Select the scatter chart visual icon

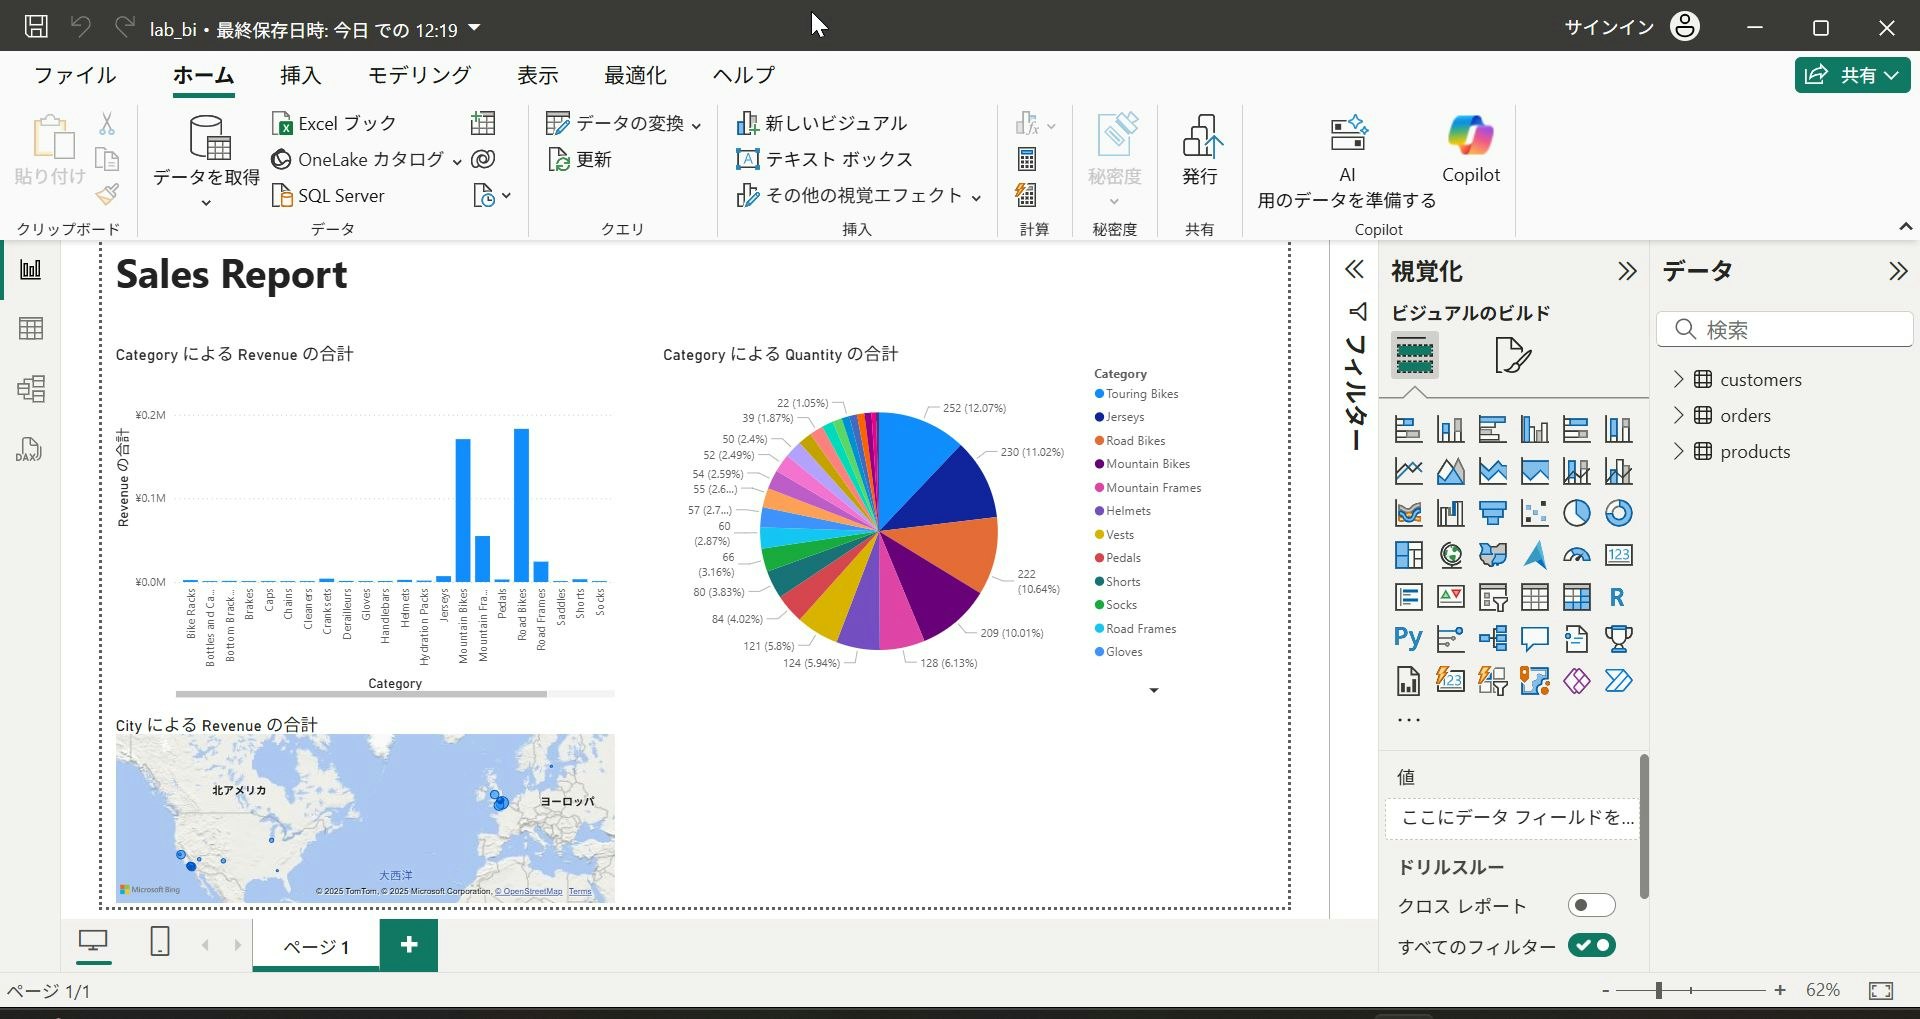point(1534,513)
